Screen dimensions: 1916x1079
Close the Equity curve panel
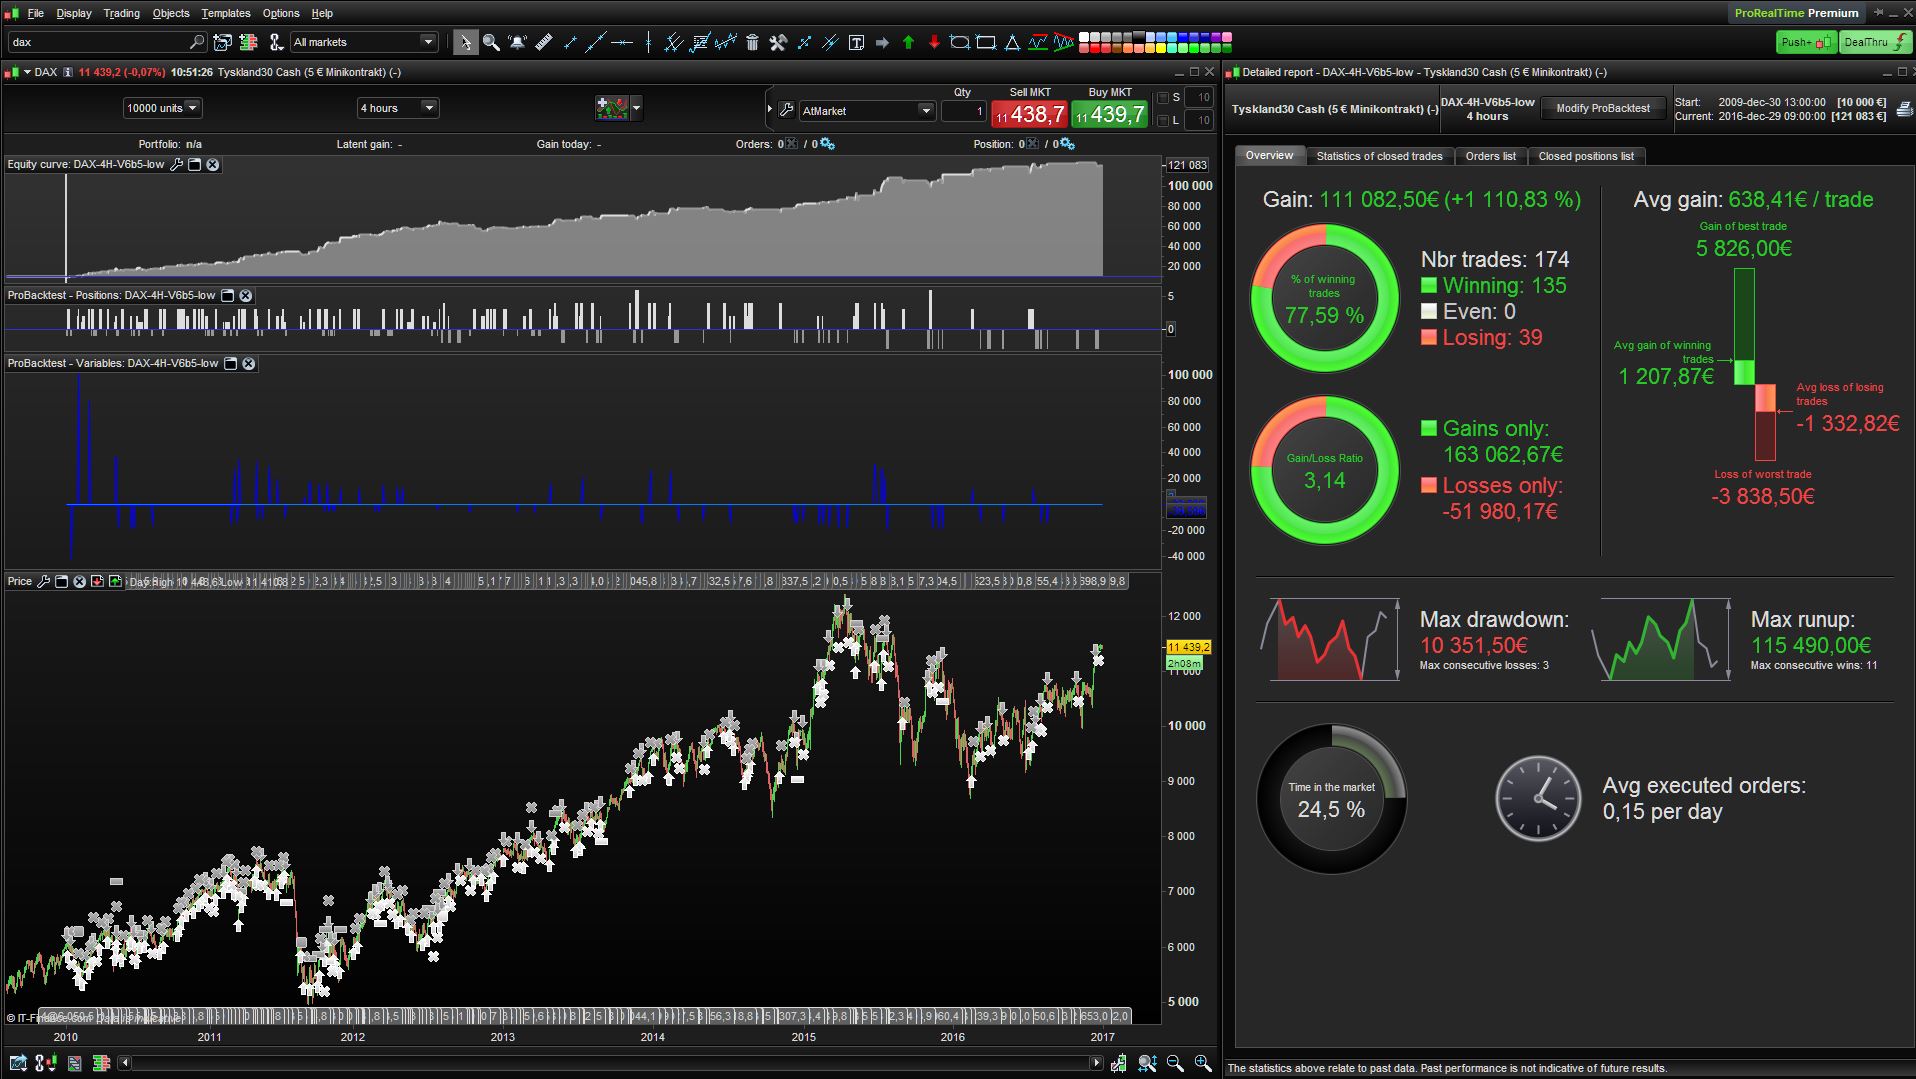coord(213,165)
